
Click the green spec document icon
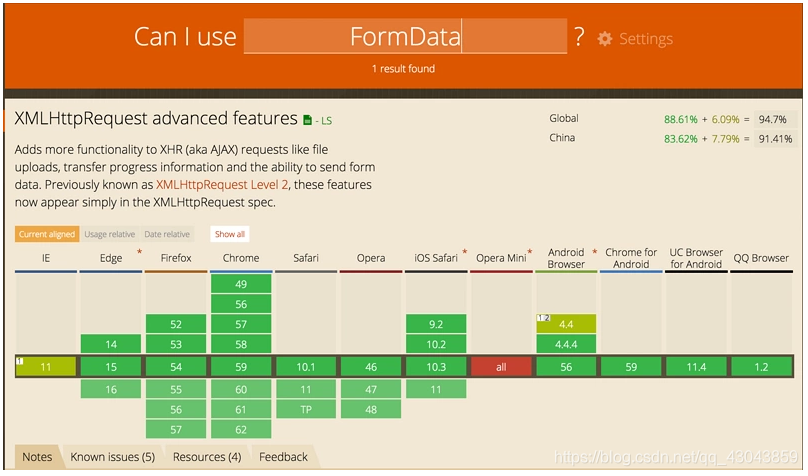tap(308, 121)
